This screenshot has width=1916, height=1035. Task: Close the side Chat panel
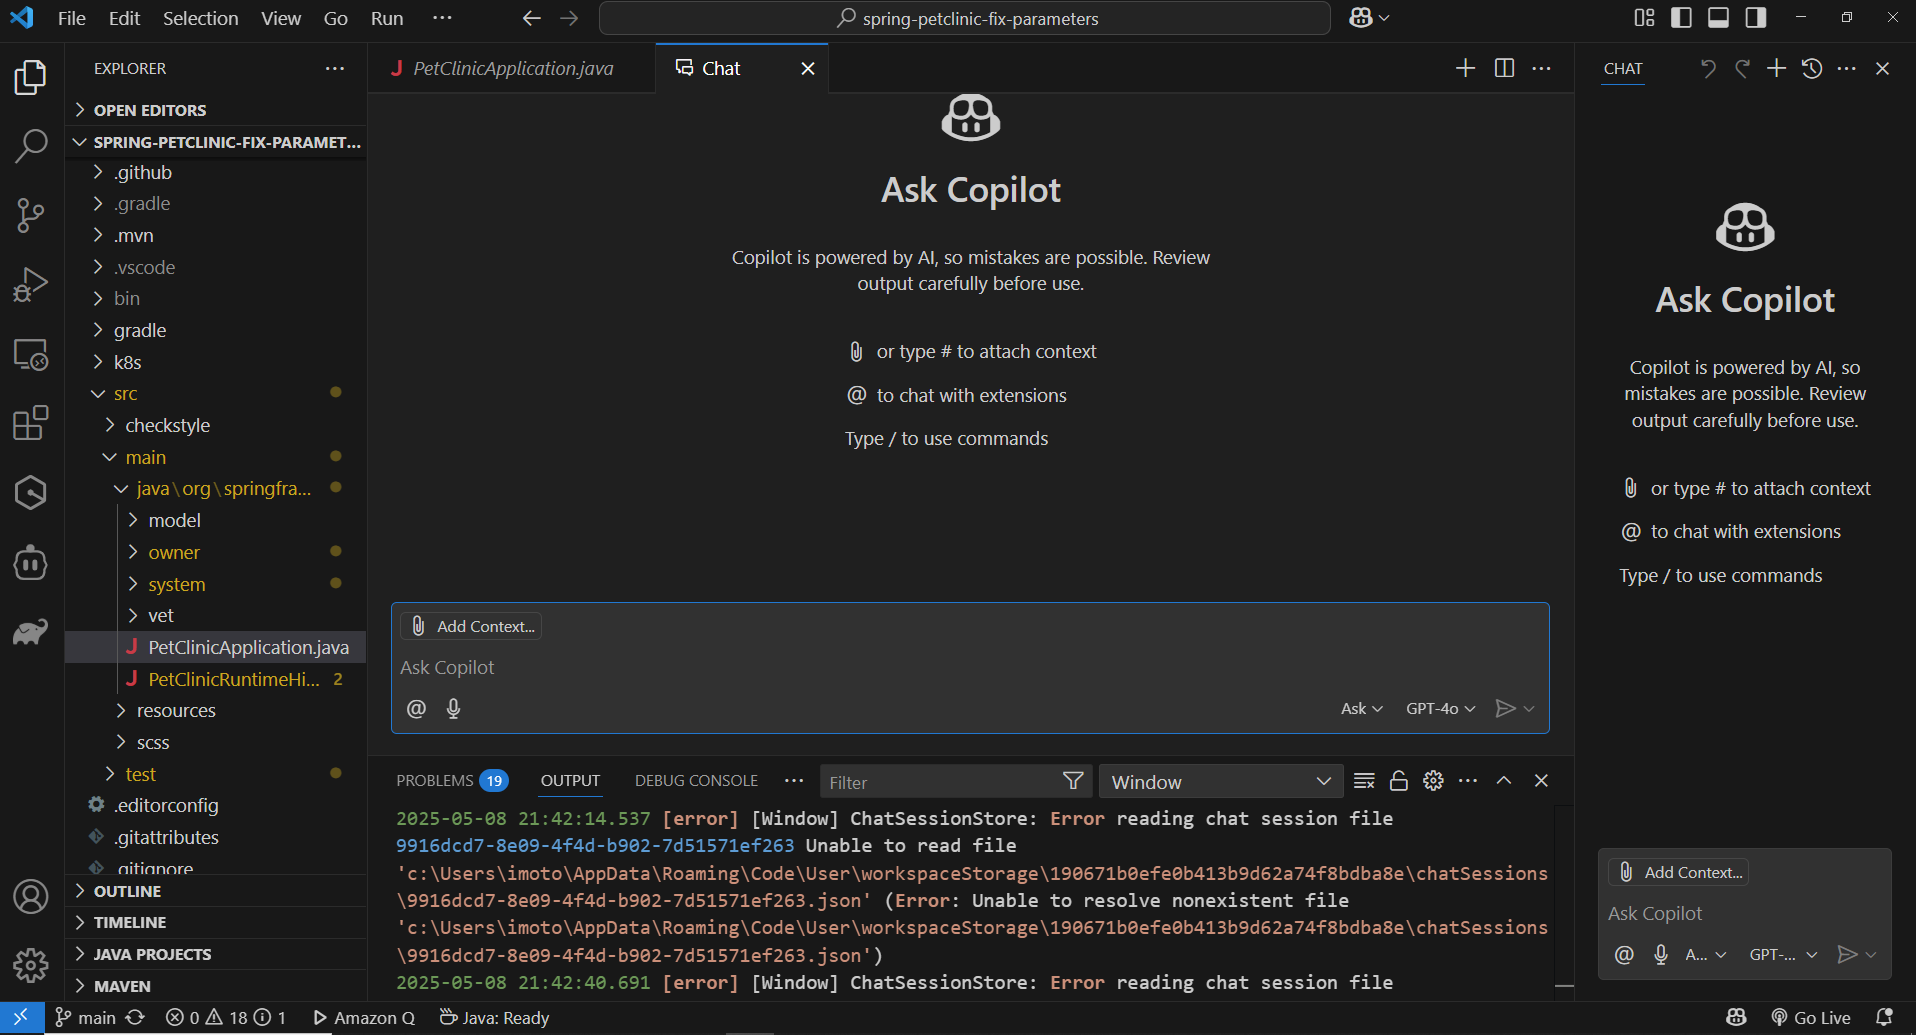point(1882,68)
